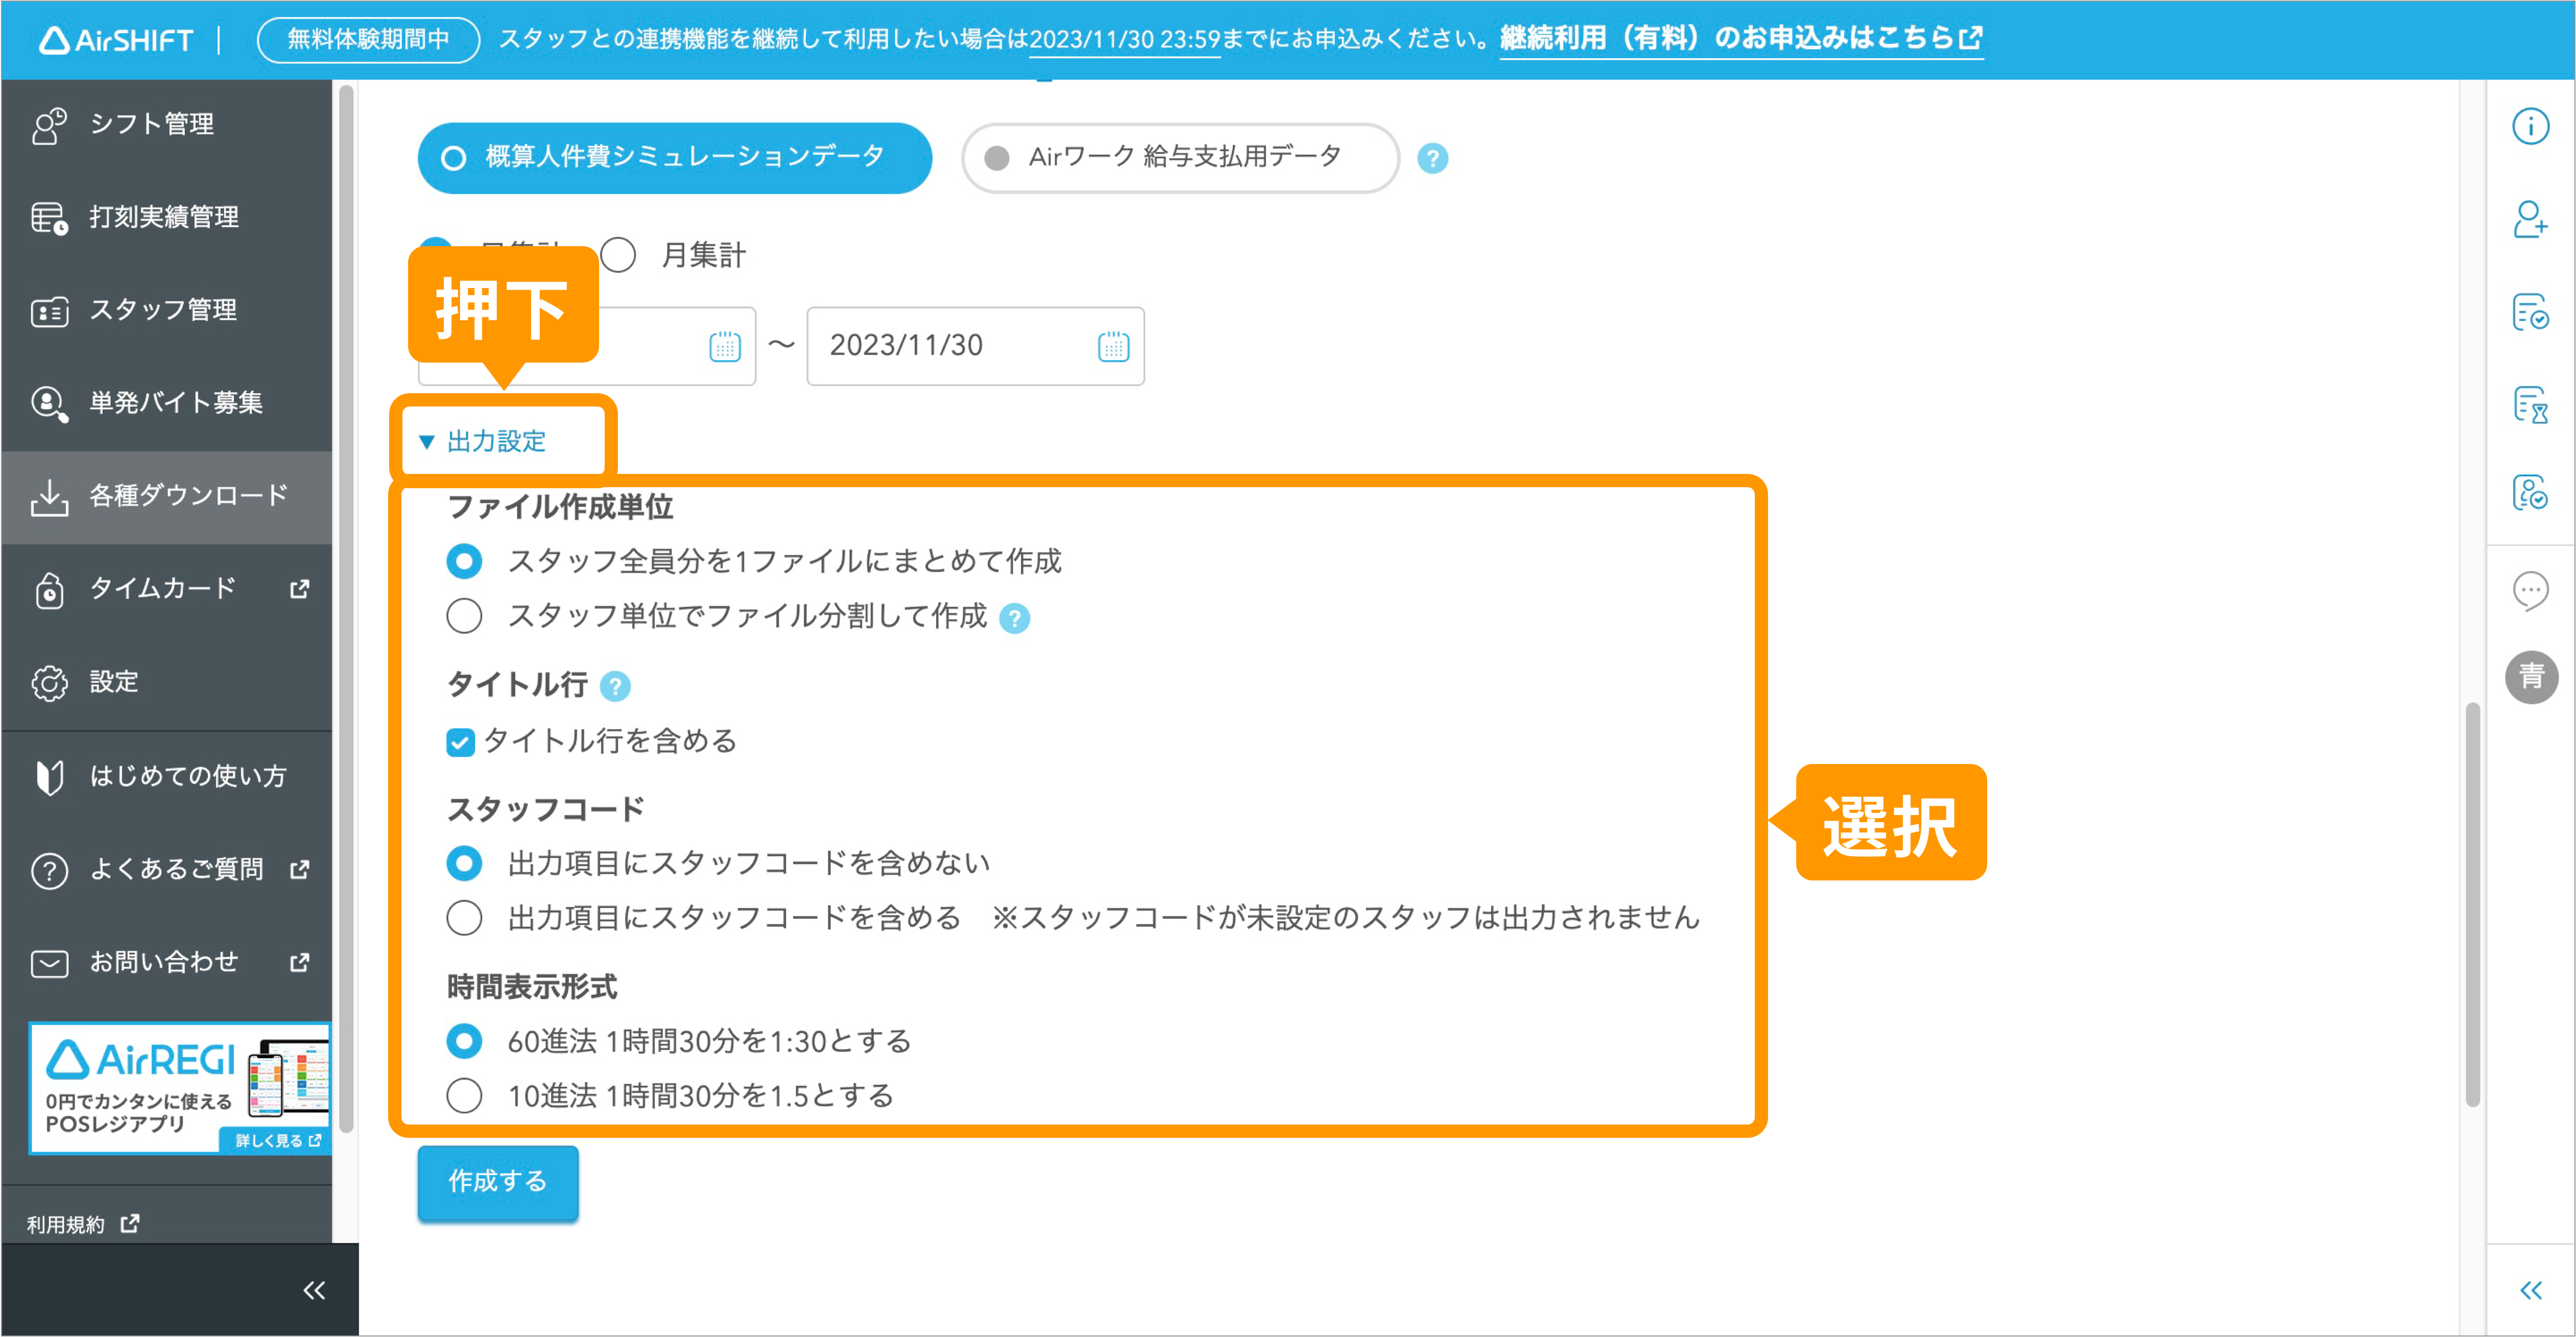Collapse right panel with double chevron

click(2530, 1290)
